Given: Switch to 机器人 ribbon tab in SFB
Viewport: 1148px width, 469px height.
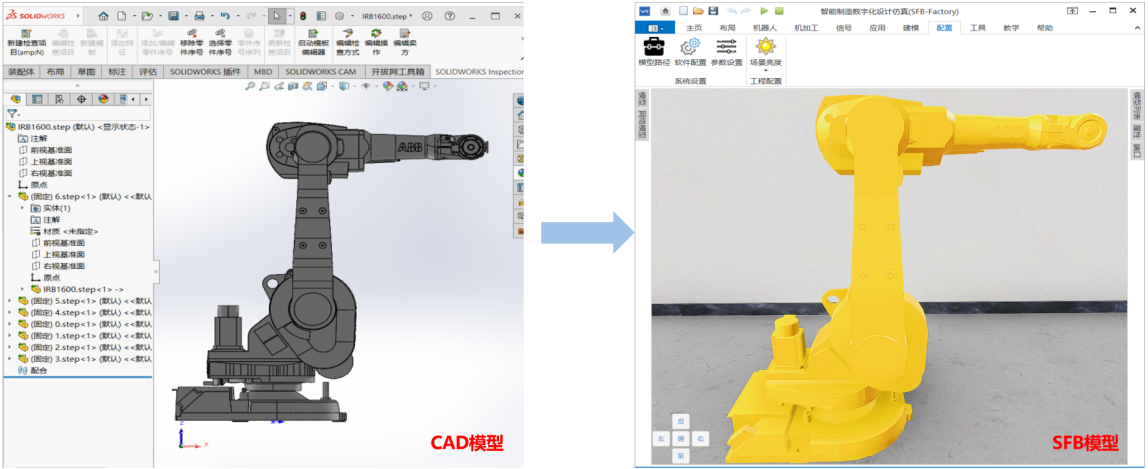Looking at the screenshot, I should pyautogui.click(x=764, y=28).
